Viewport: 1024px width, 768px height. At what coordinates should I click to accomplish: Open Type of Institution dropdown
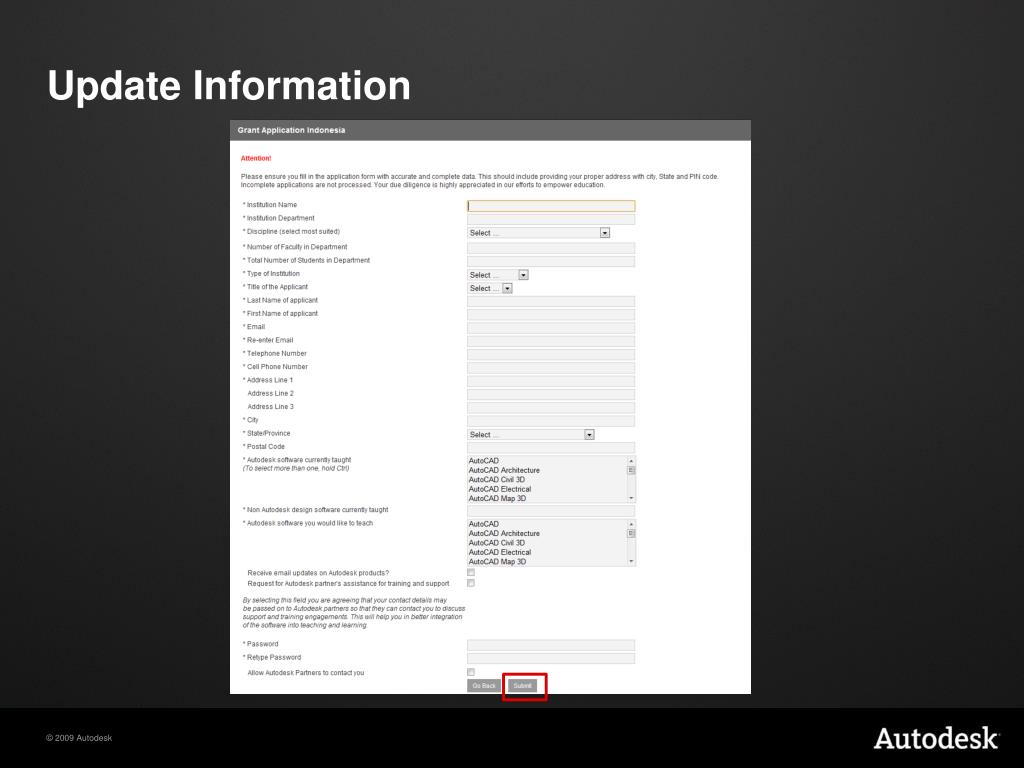(498, 275)
